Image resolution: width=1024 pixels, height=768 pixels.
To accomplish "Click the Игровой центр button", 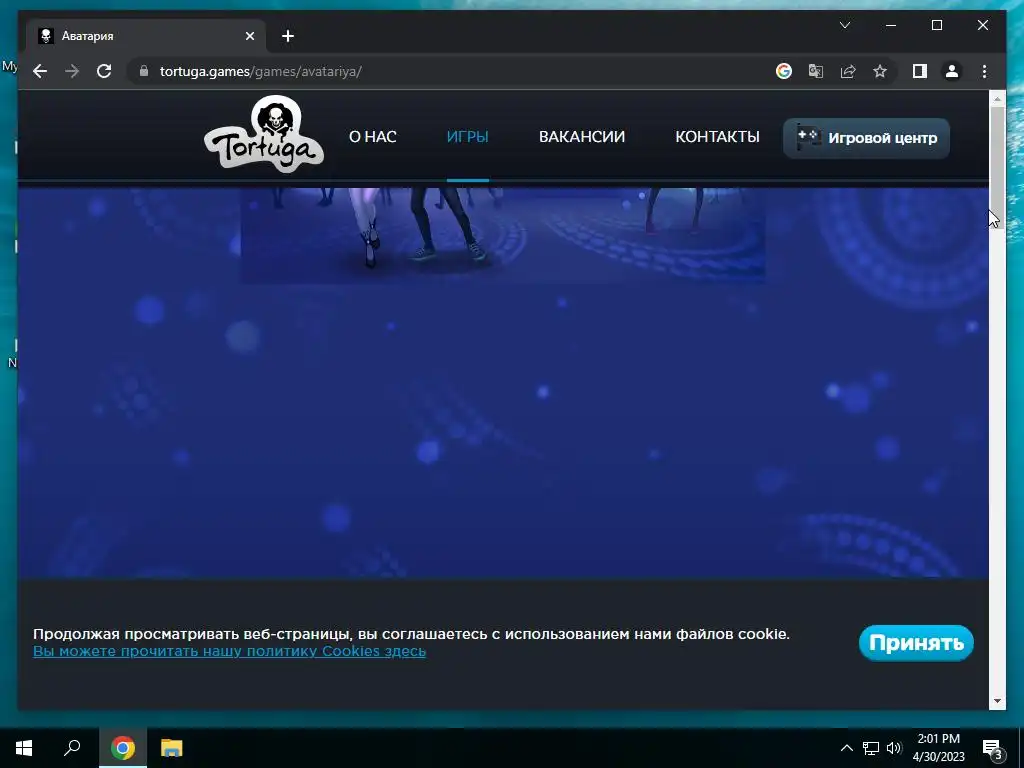I will pyautogui.click(x=866, y=138).
